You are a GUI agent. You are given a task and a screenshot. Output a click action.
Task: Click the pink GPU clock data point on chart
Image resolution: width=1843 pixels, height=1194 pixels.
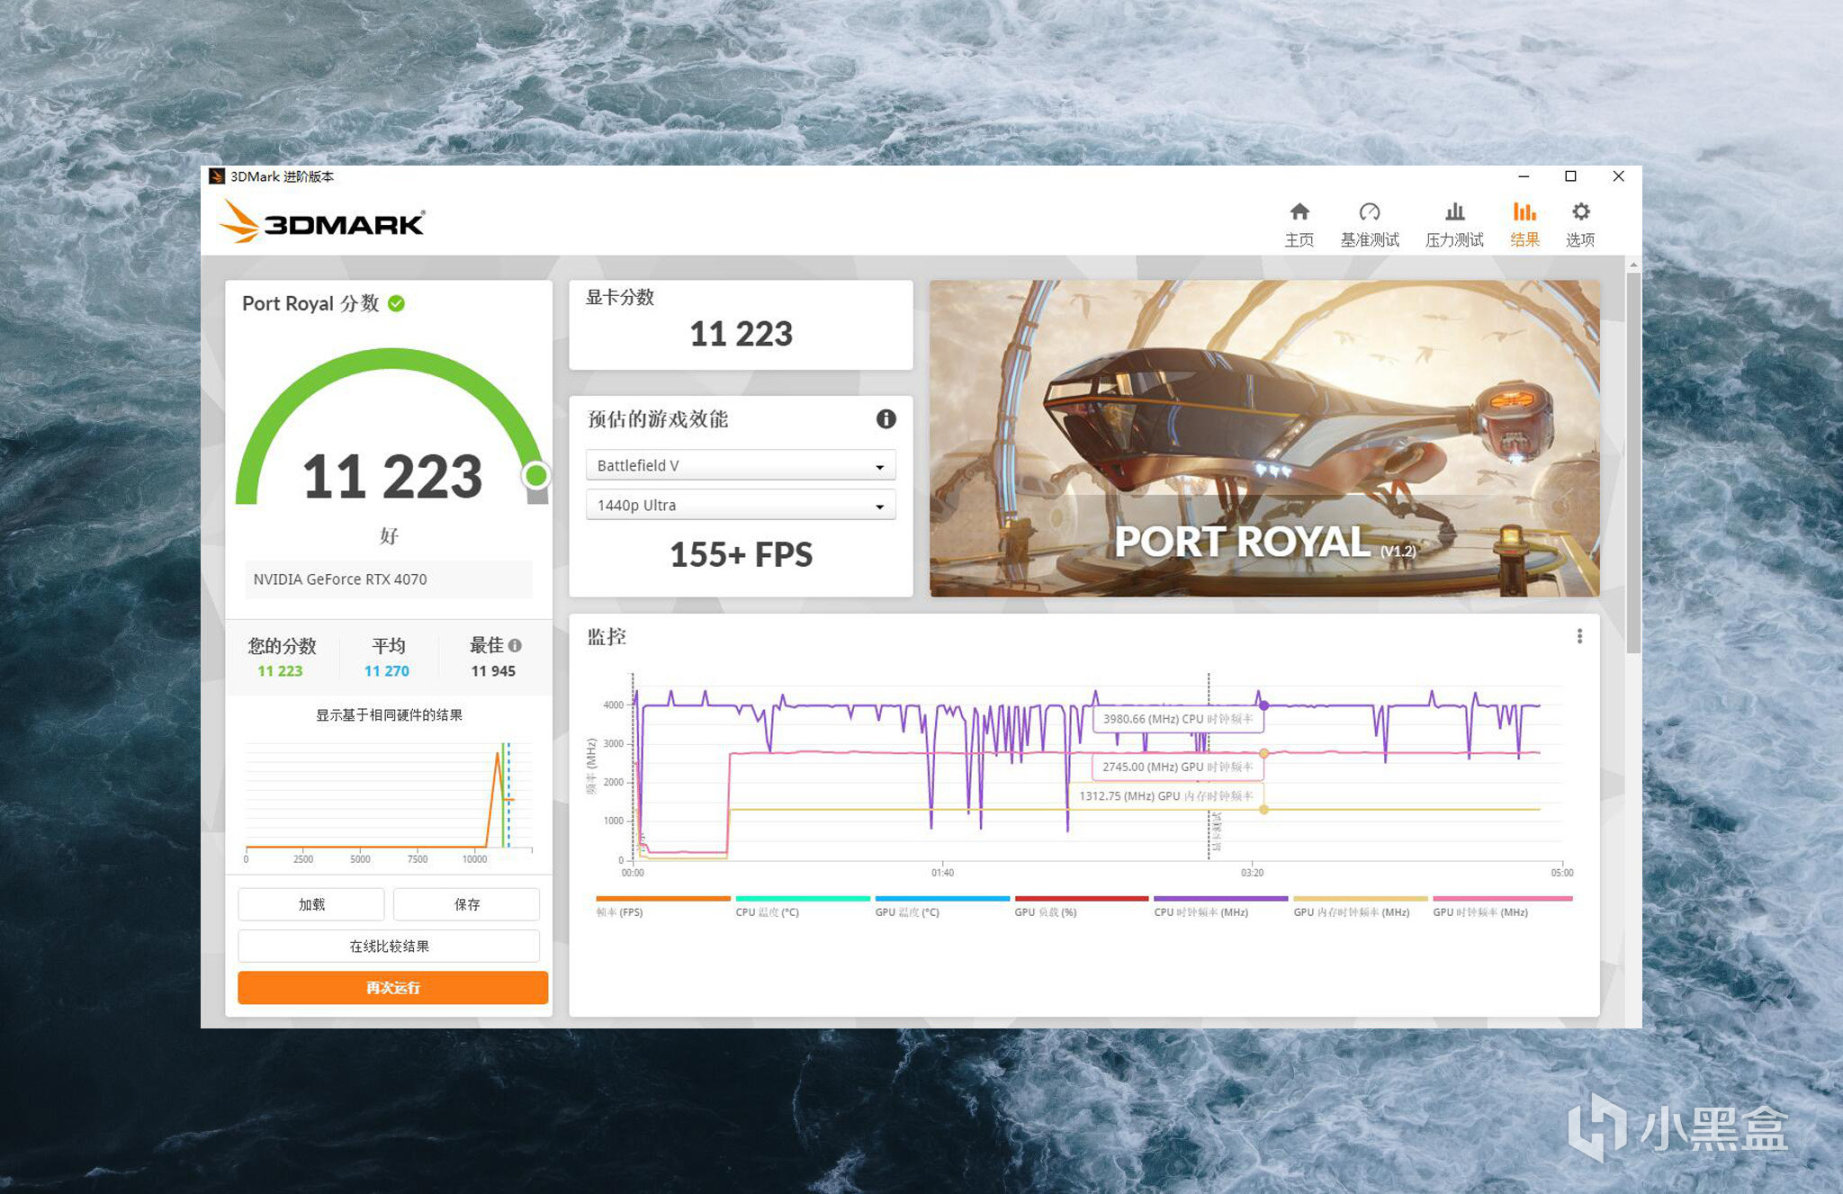[x=1264, y=754]
